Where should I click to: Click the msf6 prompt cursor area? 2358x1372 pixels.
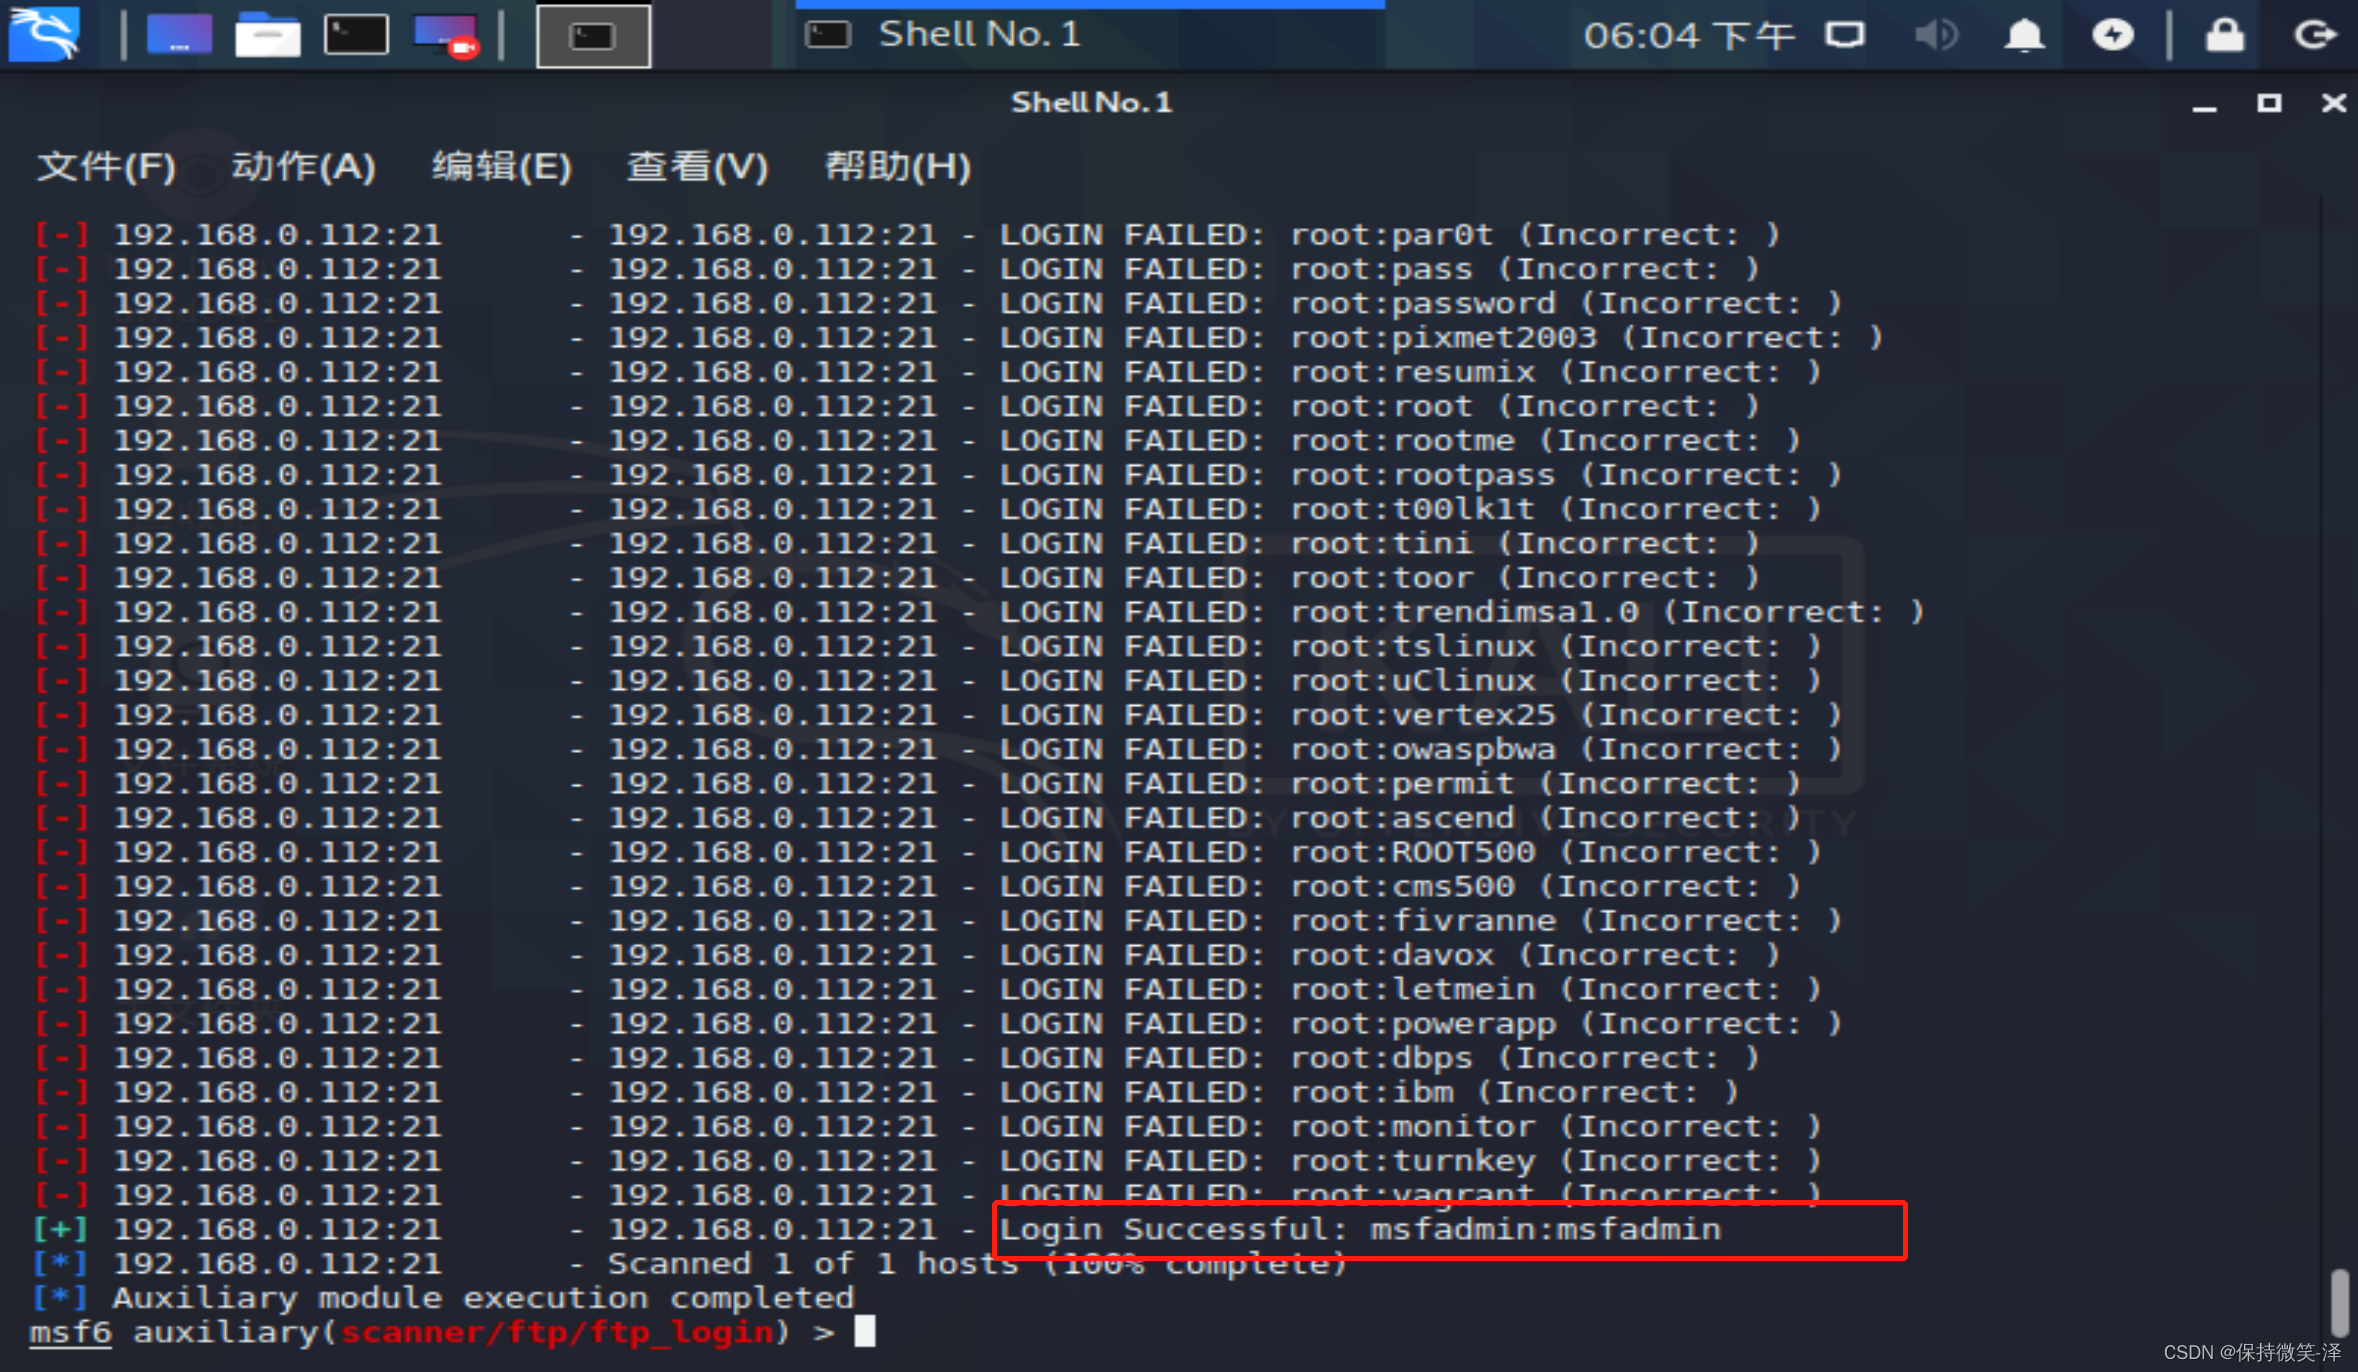click(865, 1332)
